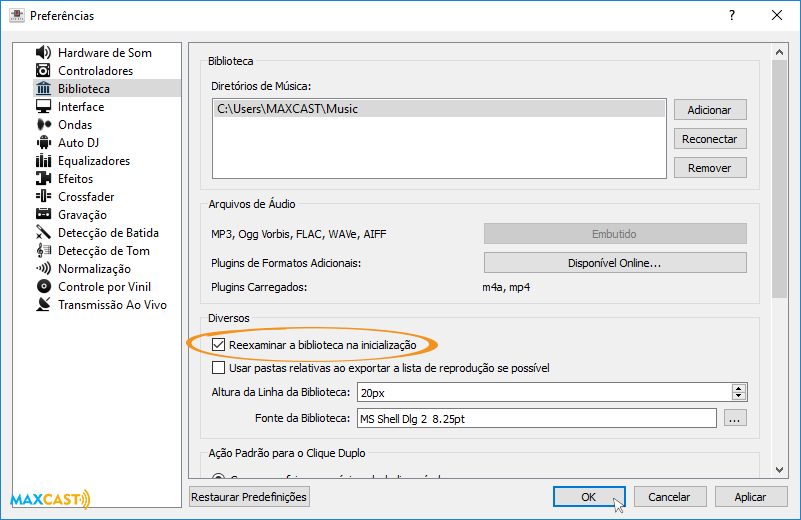Click the Equalizadores bars icon
This screenshot has height=520, width=801.
[x=43, y=161]
